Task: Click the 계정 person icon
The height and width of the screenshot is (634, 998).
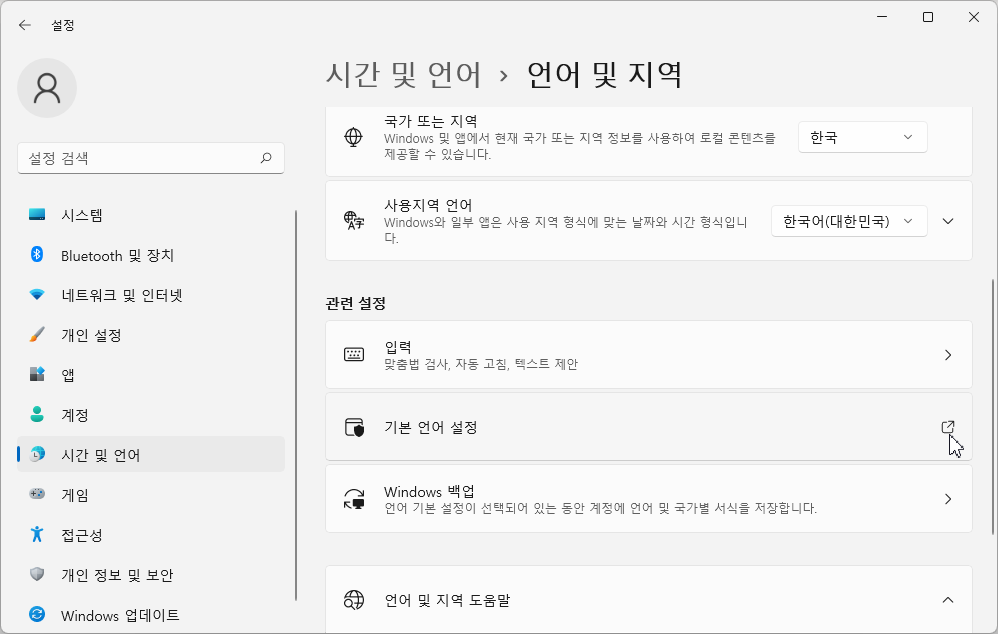Action: click(37, 414)
